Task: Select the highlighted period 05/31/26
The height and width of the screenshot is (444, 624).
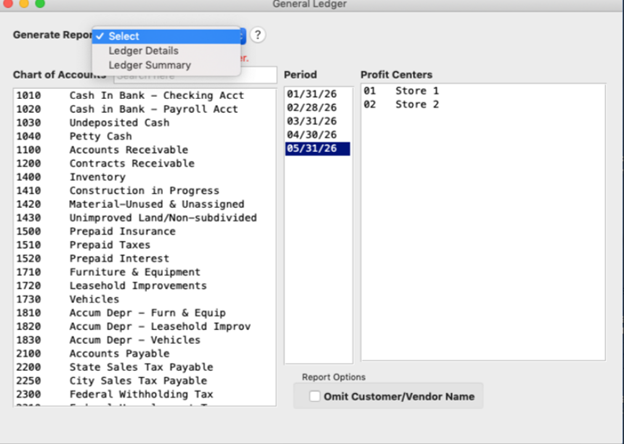Action: click(x=318, y=149)
